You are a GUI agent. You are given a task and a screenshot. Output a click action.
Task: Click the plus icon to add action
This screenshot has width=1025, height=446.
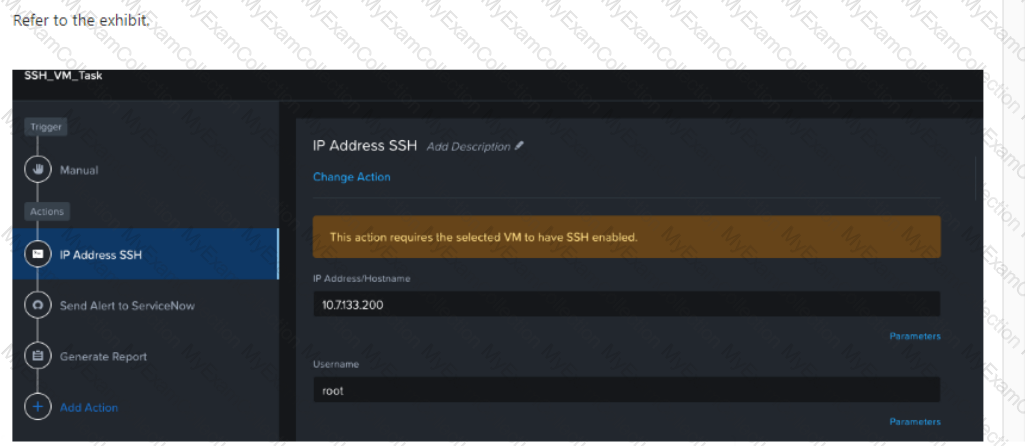37,407
